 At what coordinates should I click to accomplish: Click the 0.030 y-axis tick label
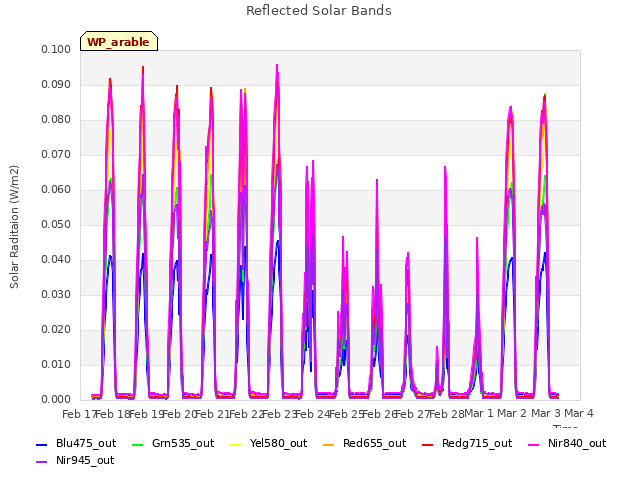click(x=56, y=294)
